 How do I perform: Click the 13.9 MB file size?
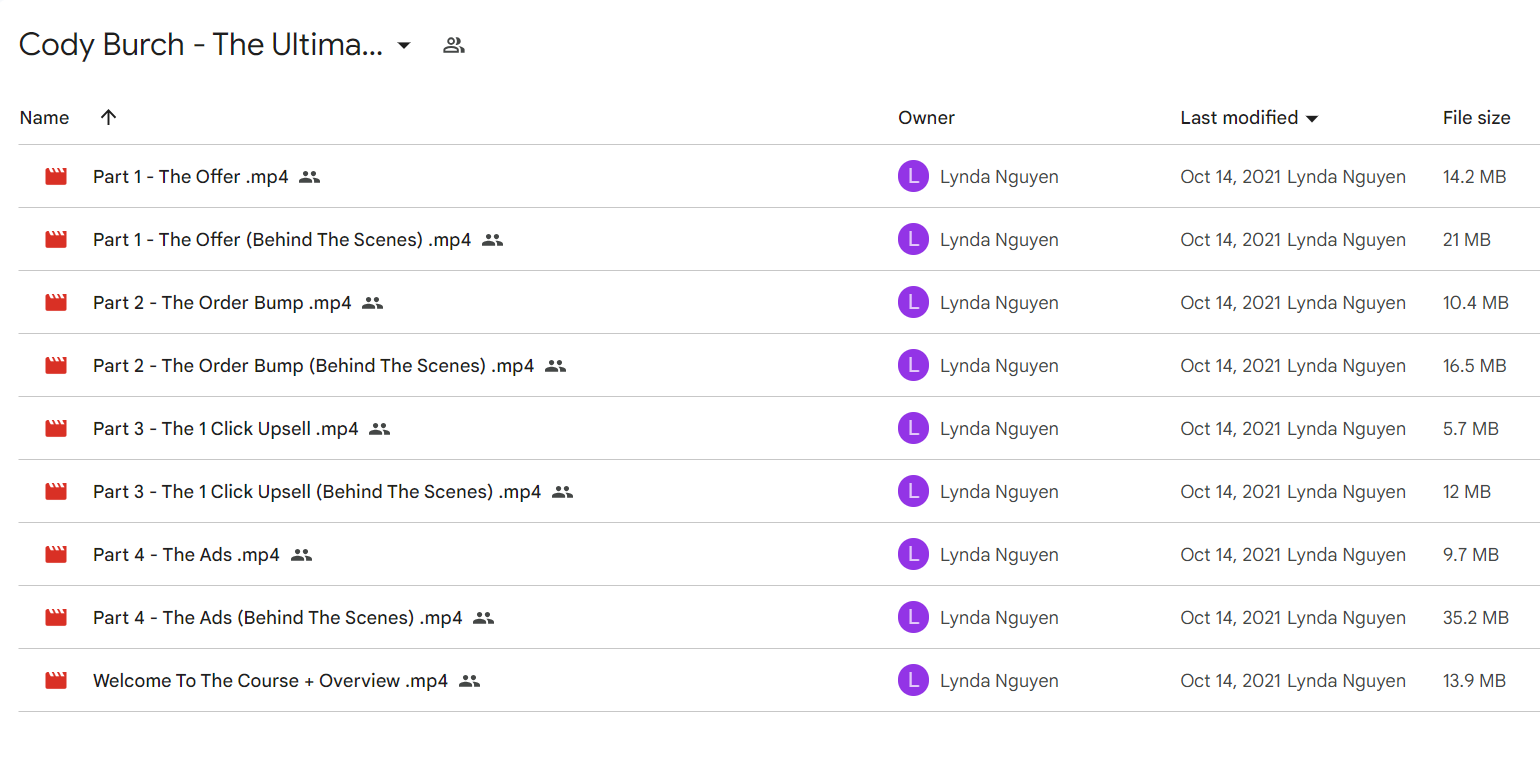pos(1474,681)
